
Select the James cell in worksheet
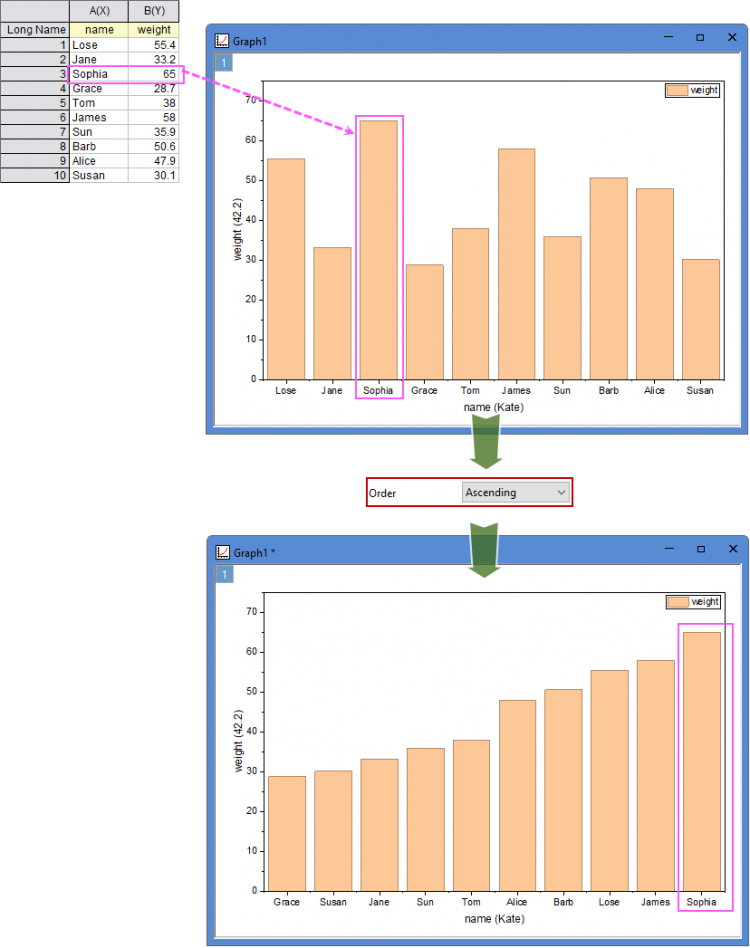[x=99, y=117]
